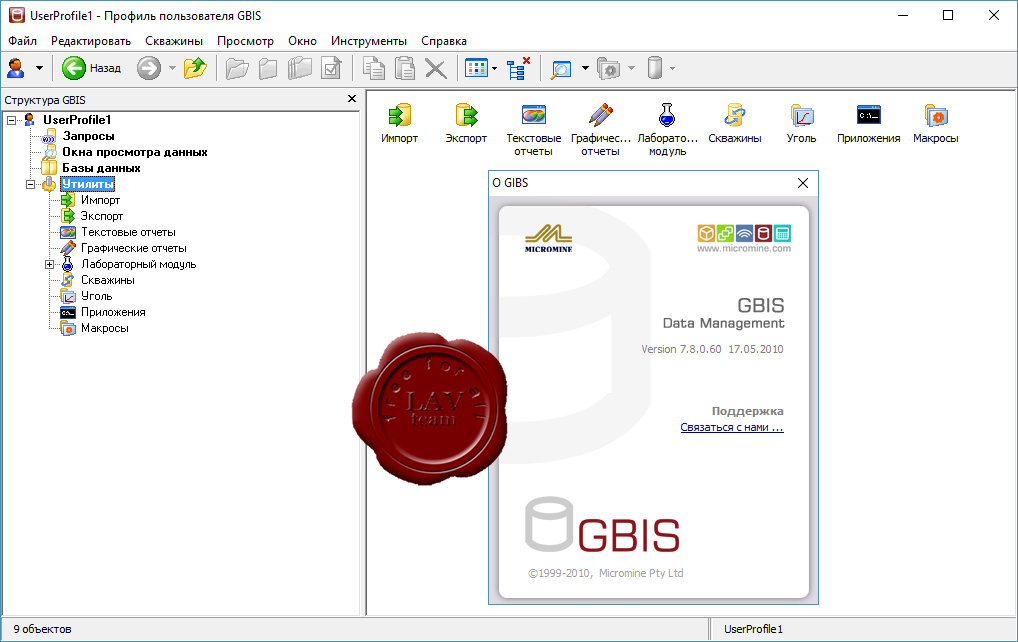Open the Инструменты menu
The image size is (1018, 642).
(x=369, y=41)
